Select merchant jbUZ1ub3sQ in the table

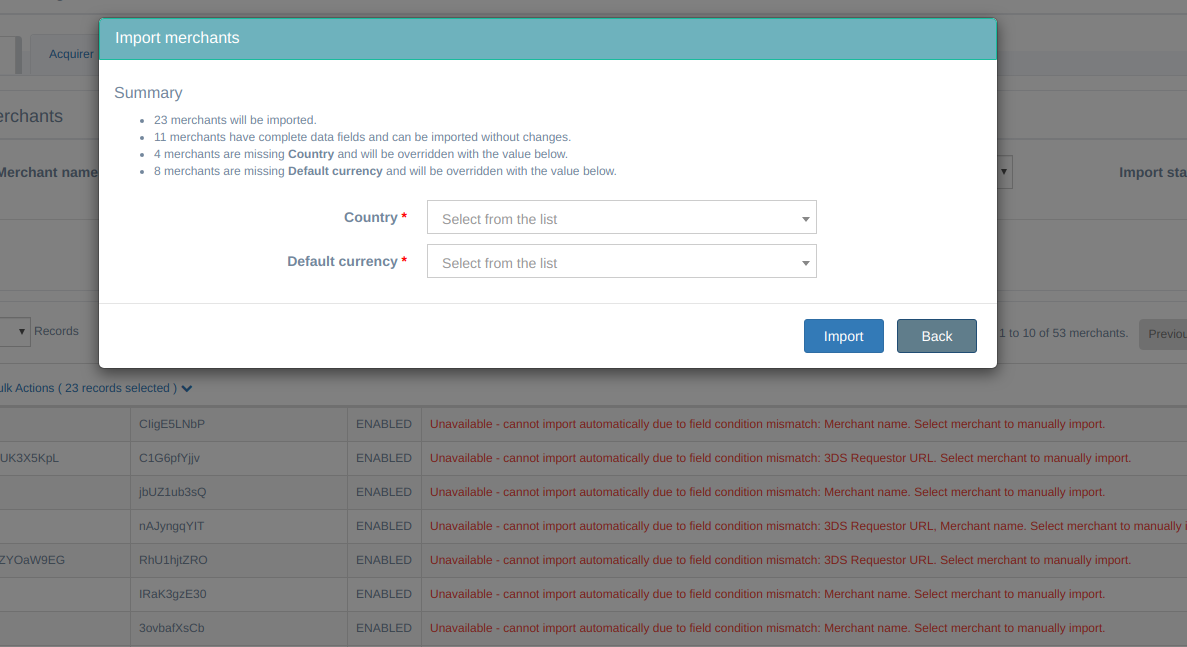click(x=173, y=492)
